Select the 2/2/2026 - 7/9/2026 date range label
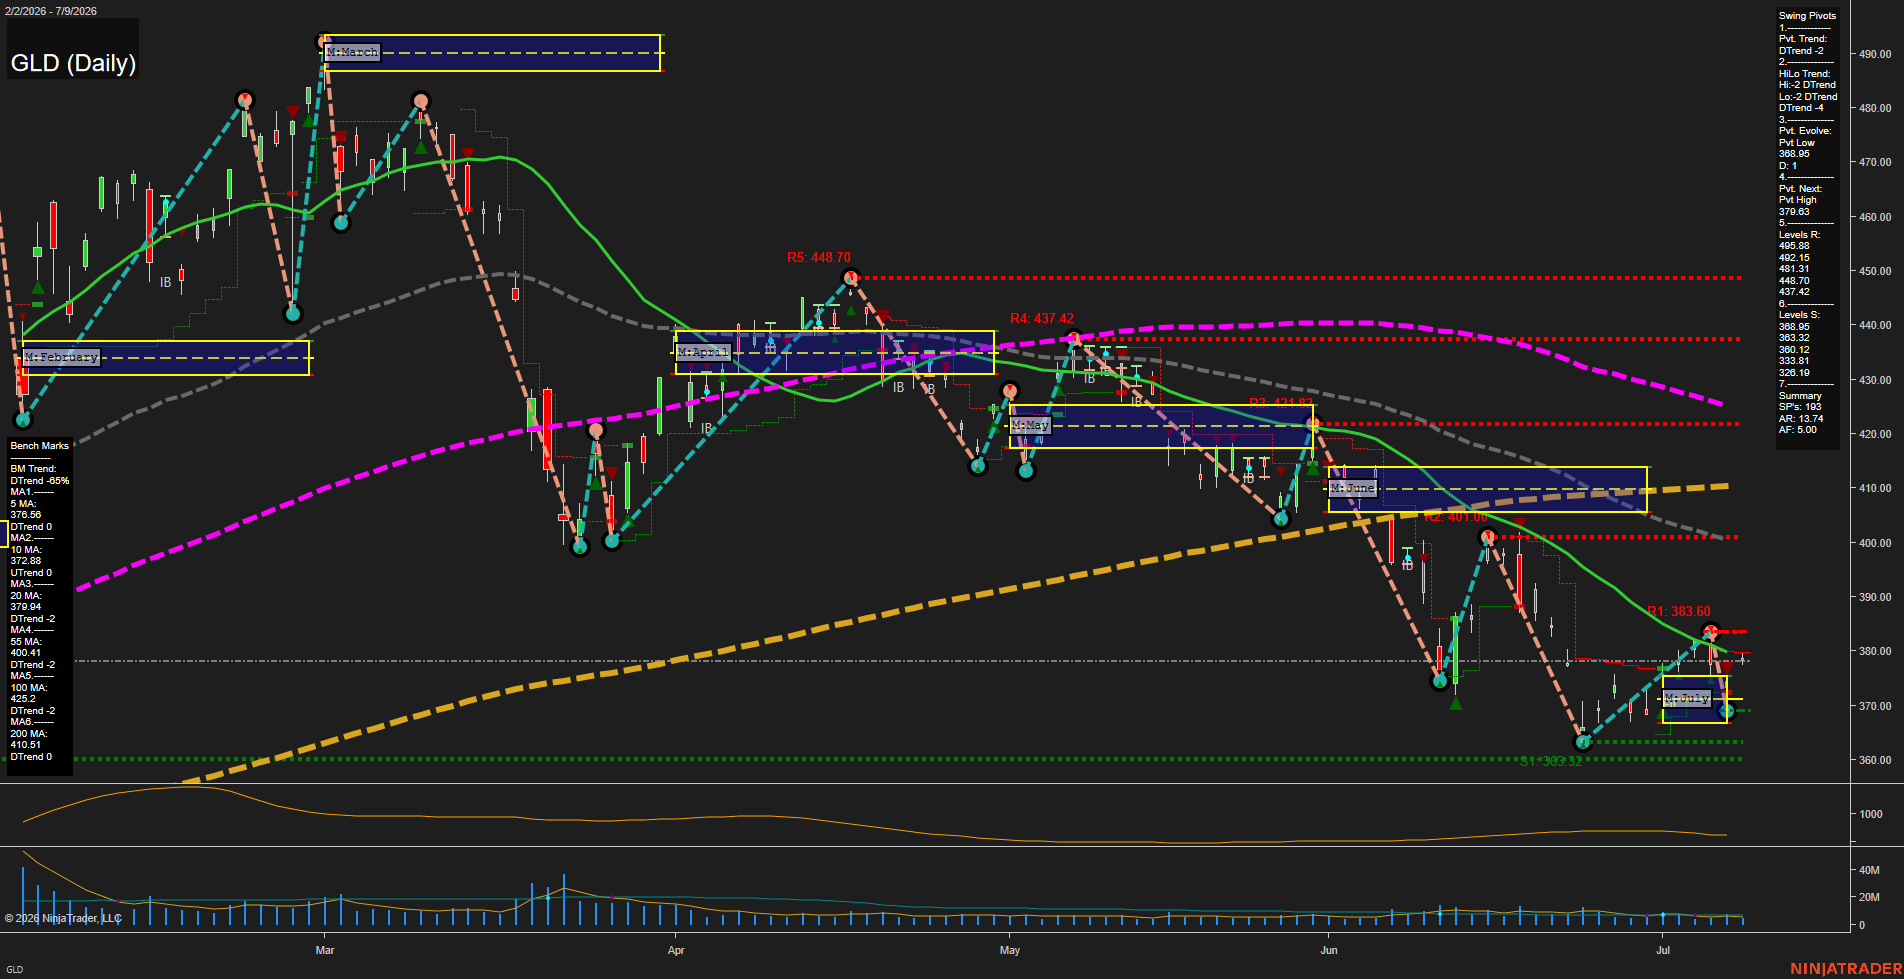Viewport: 1904px width, 979px height. coord(50,11)
